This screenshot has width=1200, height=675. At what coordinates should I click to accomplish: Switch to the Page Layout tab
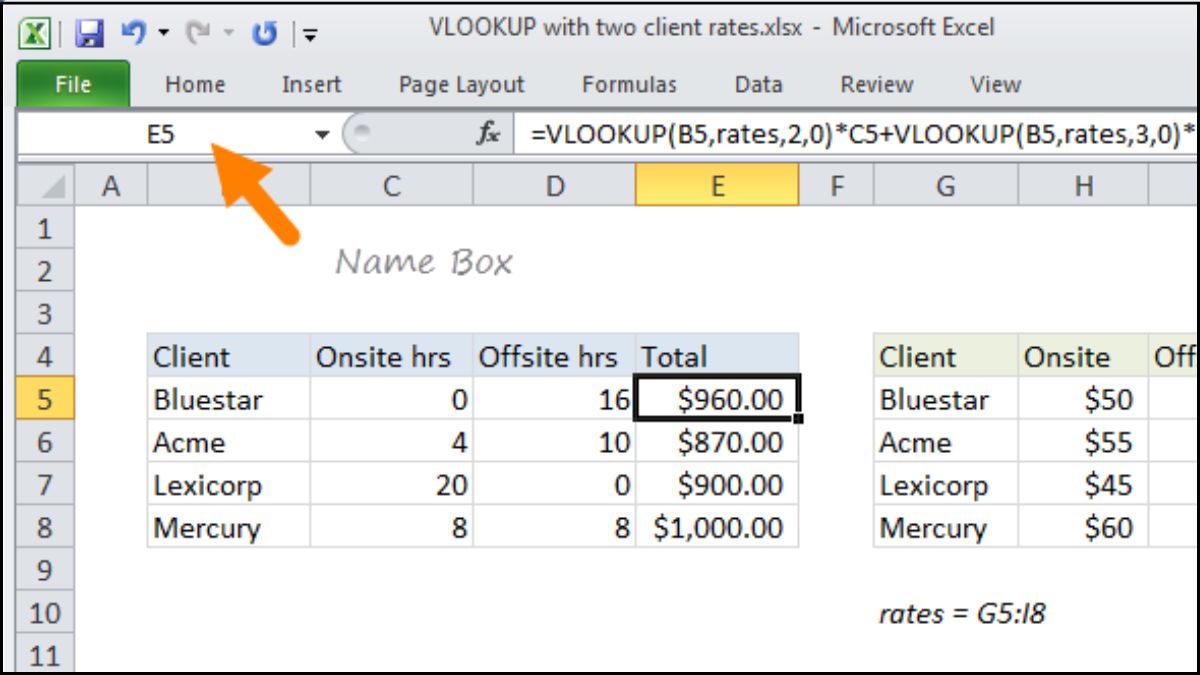[x=459, y=84]
